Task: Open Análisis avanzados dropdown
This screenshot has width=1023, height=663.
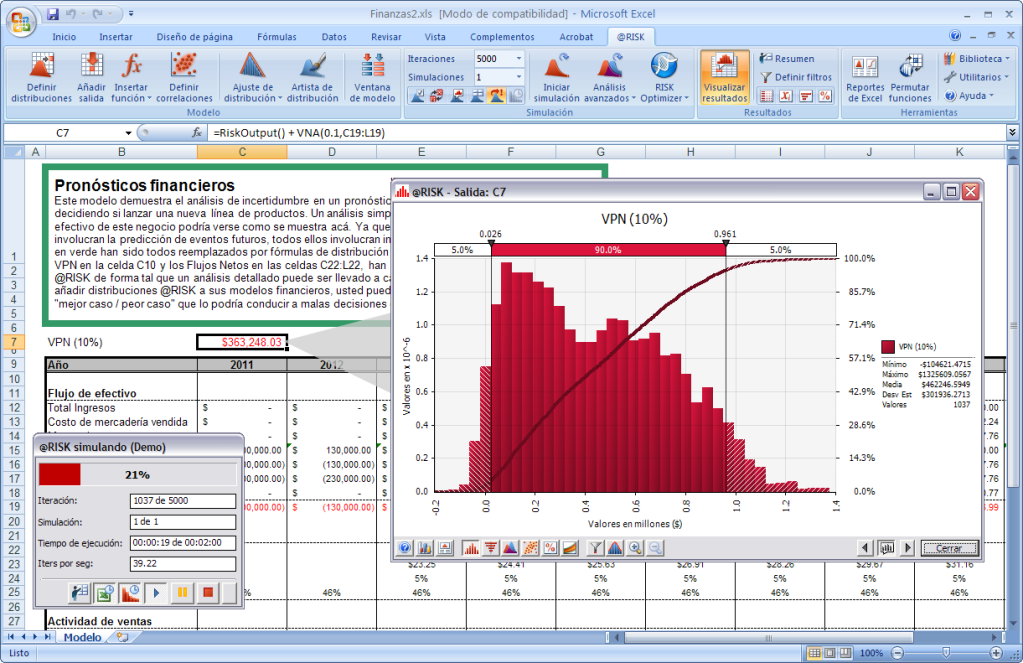Action: point(609,78)
